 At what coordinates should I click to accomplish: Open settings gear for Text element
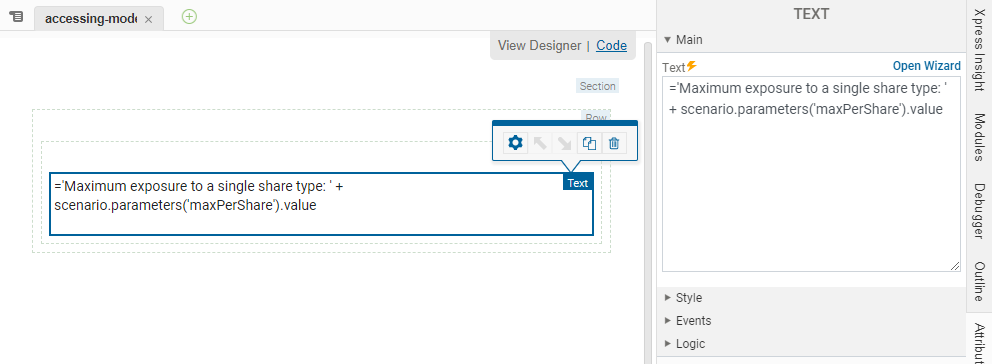coord(516,143)
